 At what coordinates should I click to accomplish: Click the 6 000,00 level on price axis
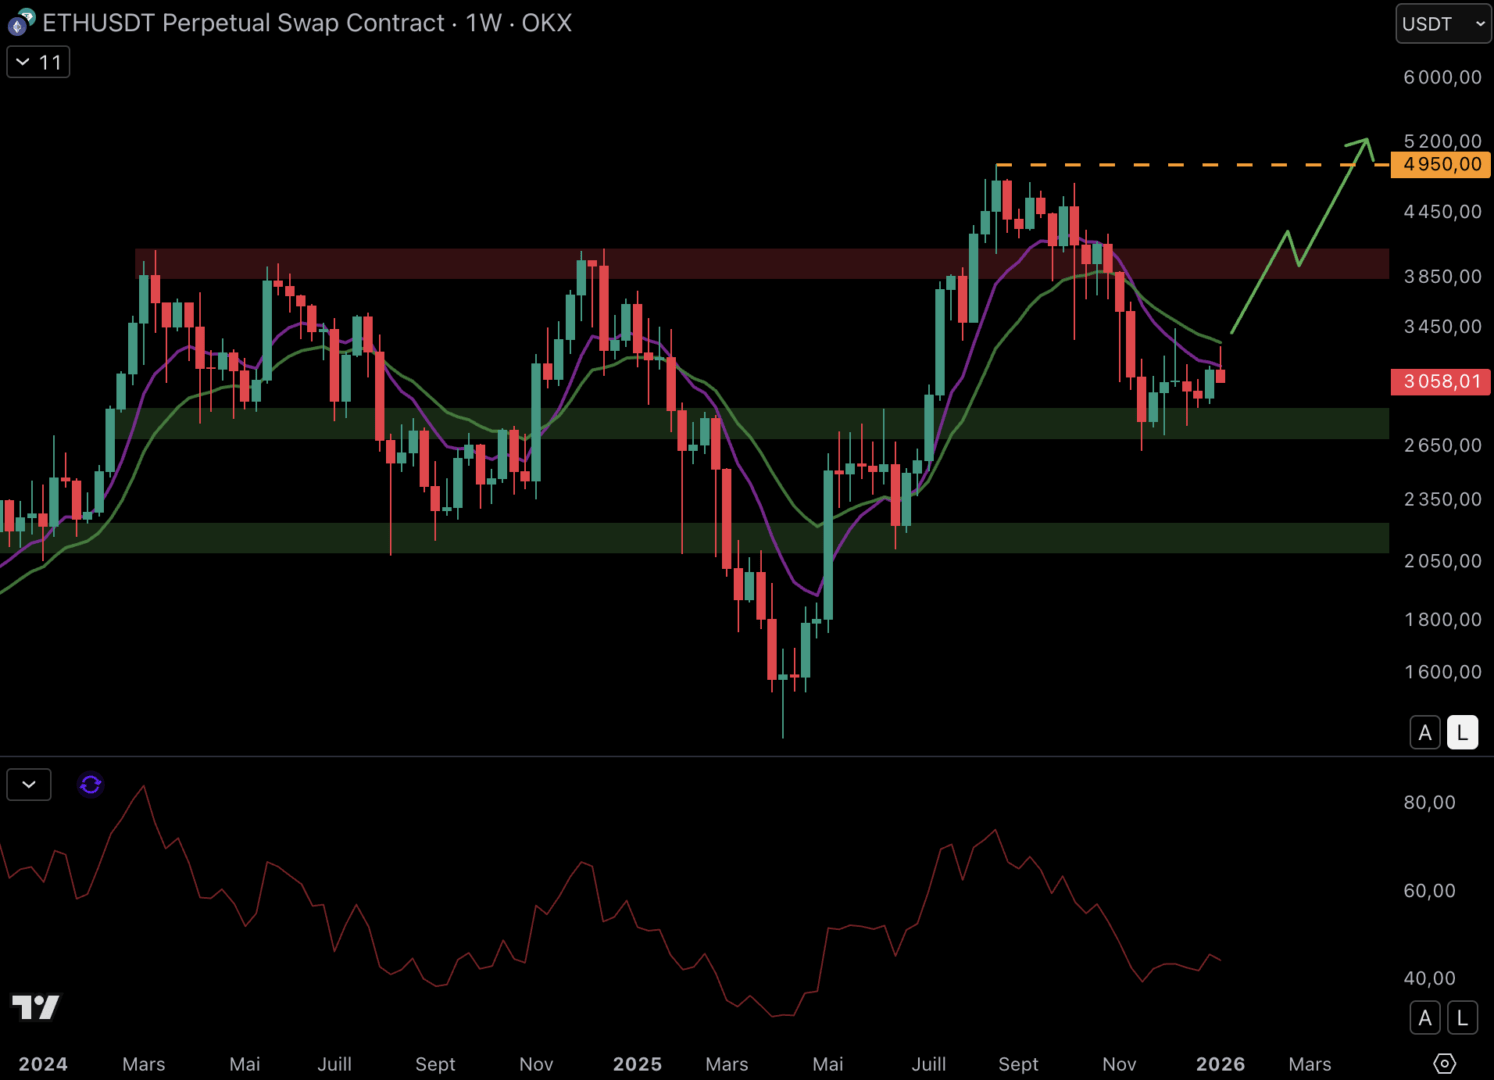point(1442,77)
